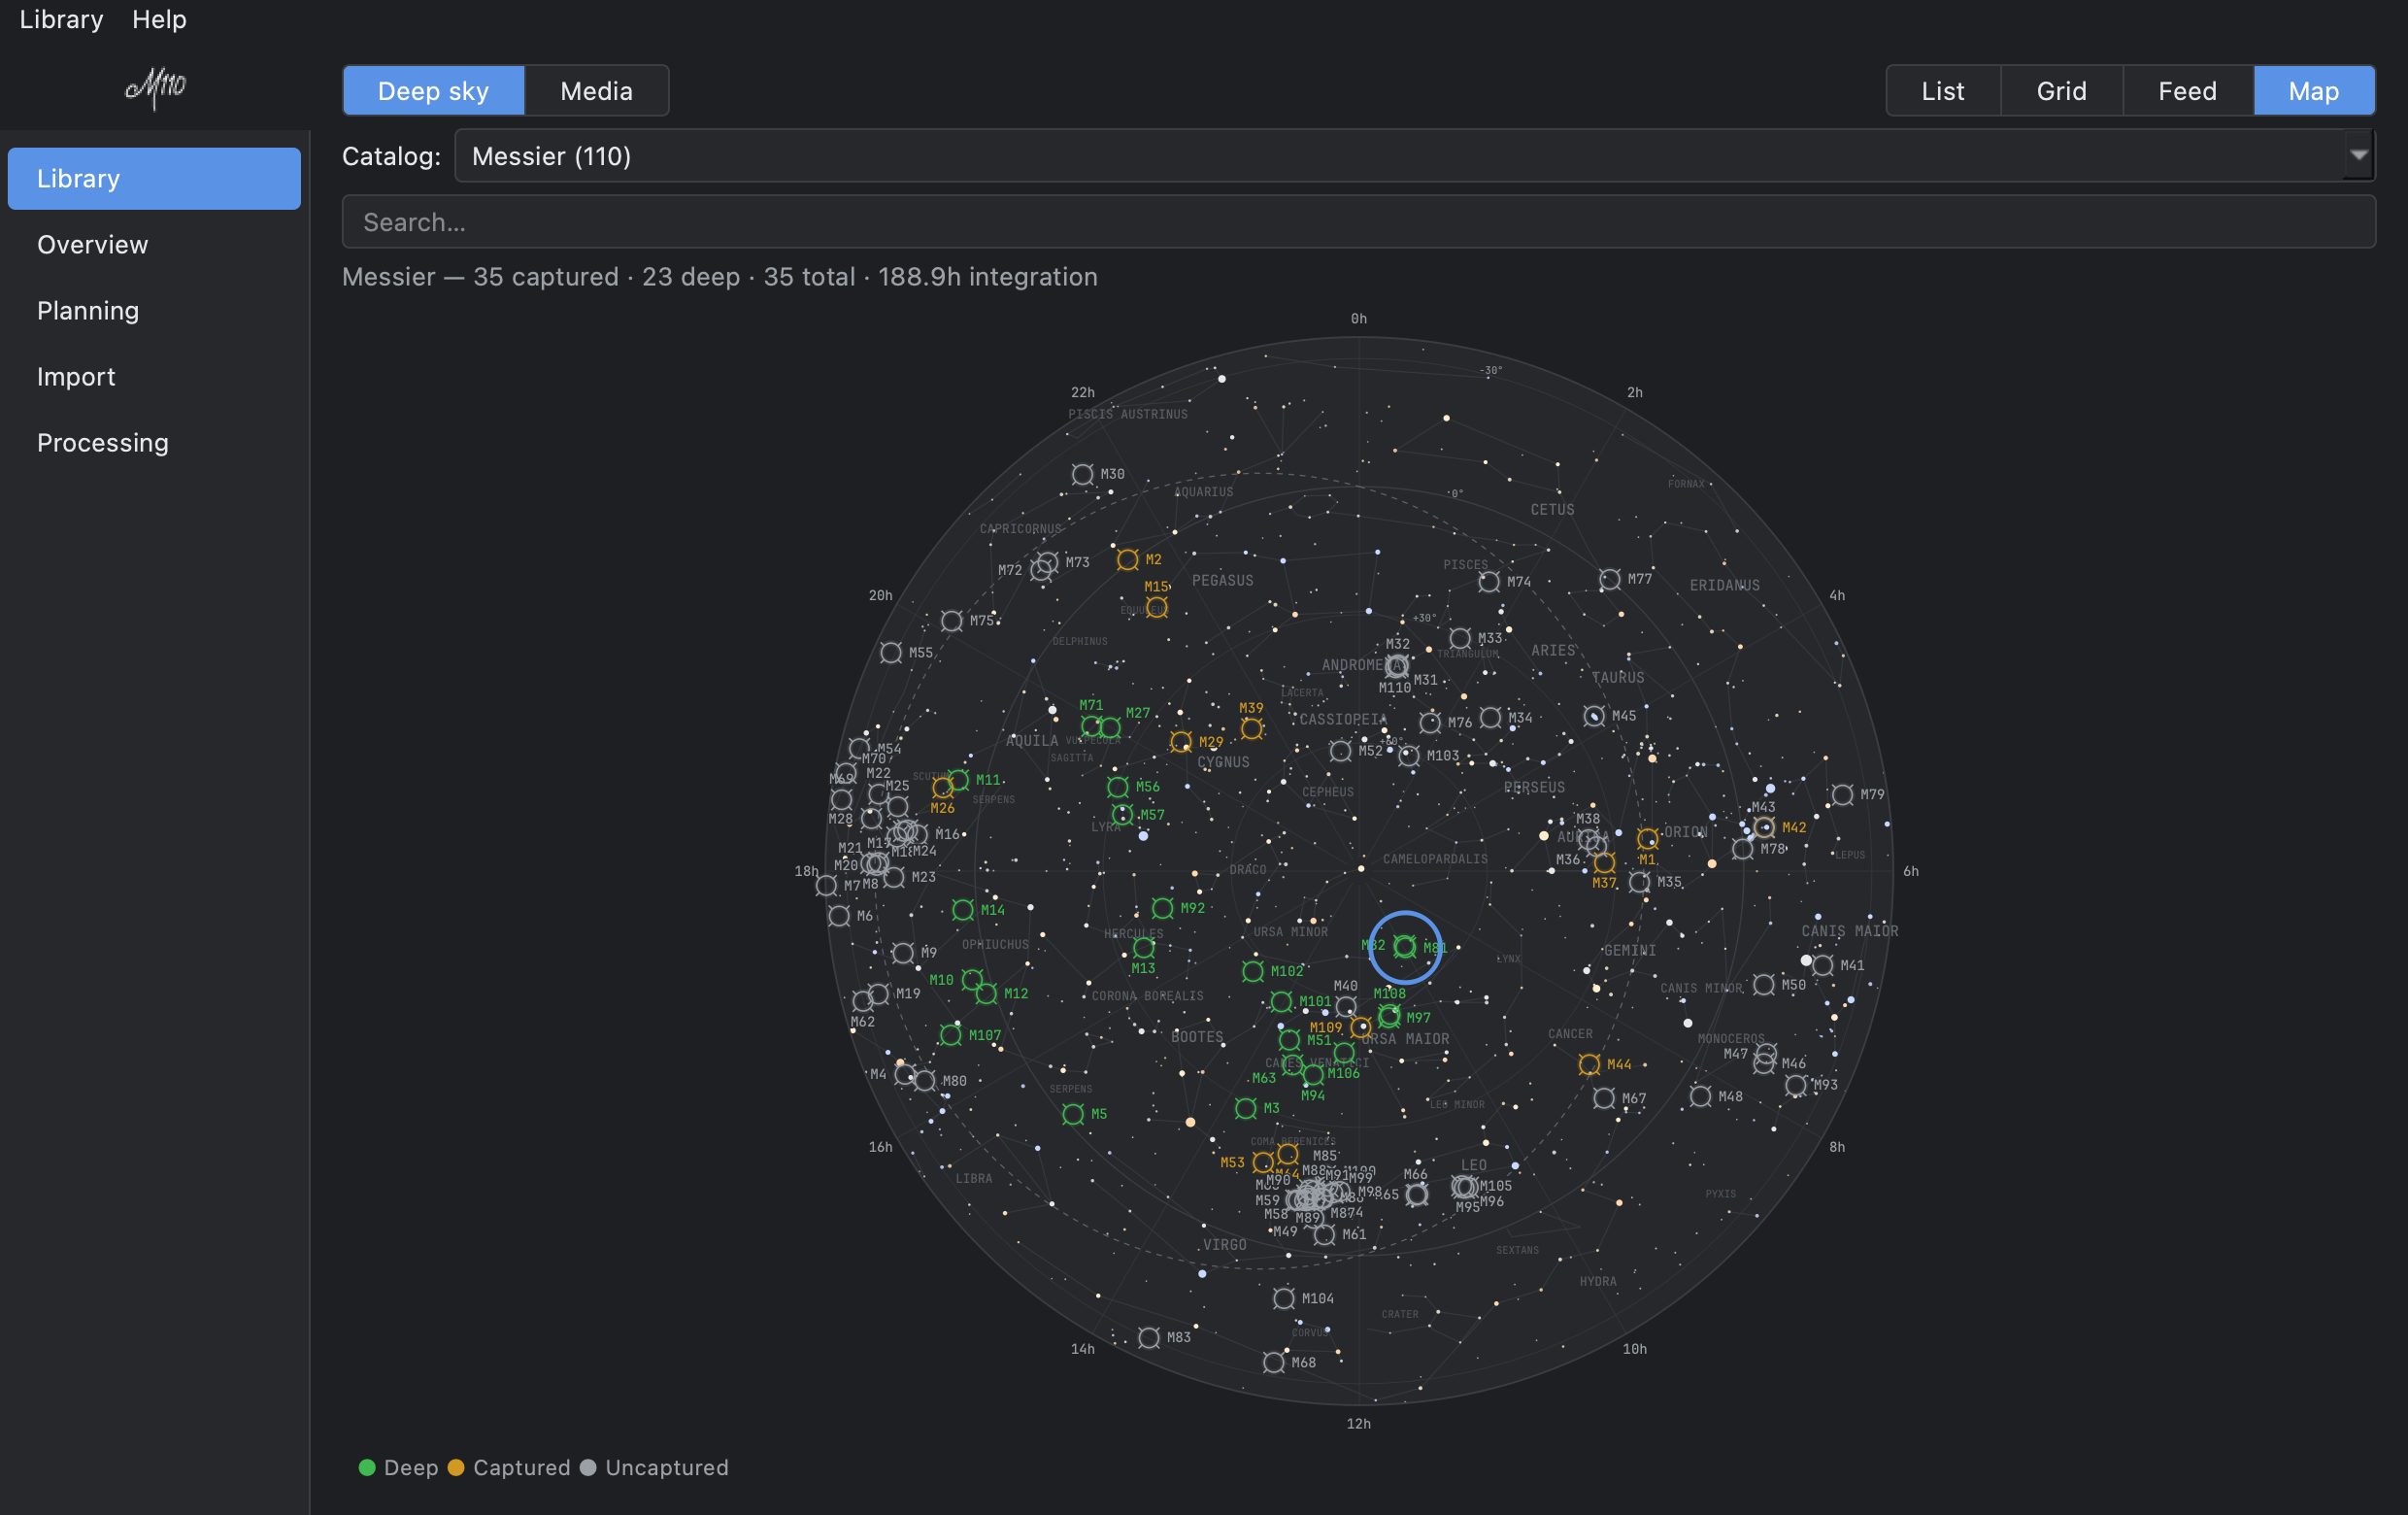Screen dimensions: 2408x1515
Task: Click the catalog dropdown arrow
Action: 2358,156
